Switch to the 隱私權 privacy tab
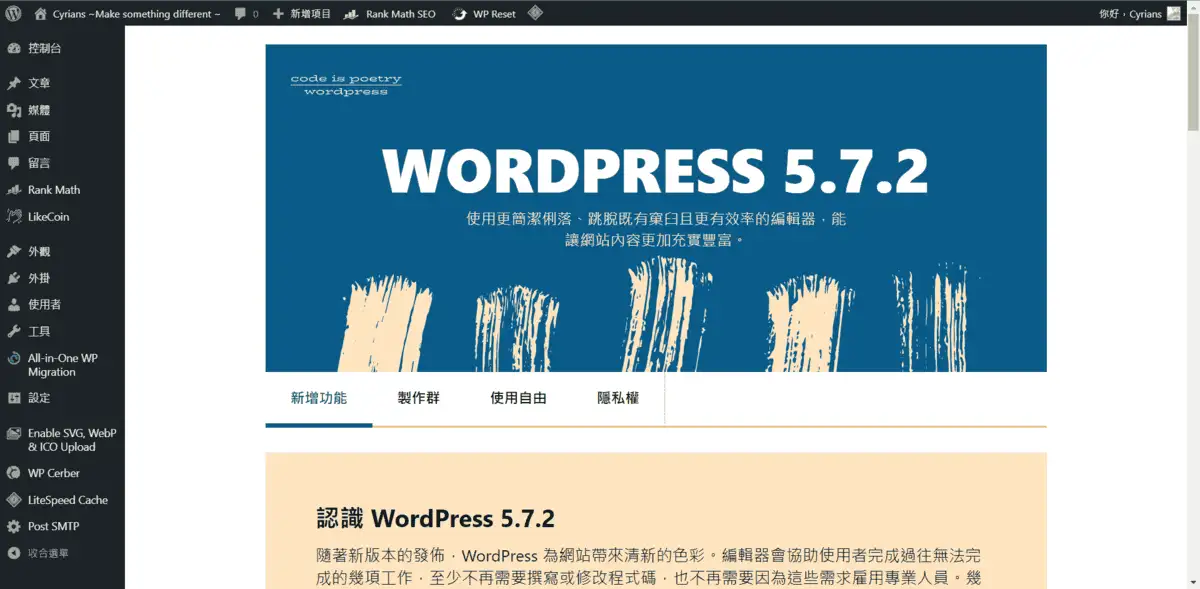Viewport: 1200px width, 589px height. click(617, 398)
